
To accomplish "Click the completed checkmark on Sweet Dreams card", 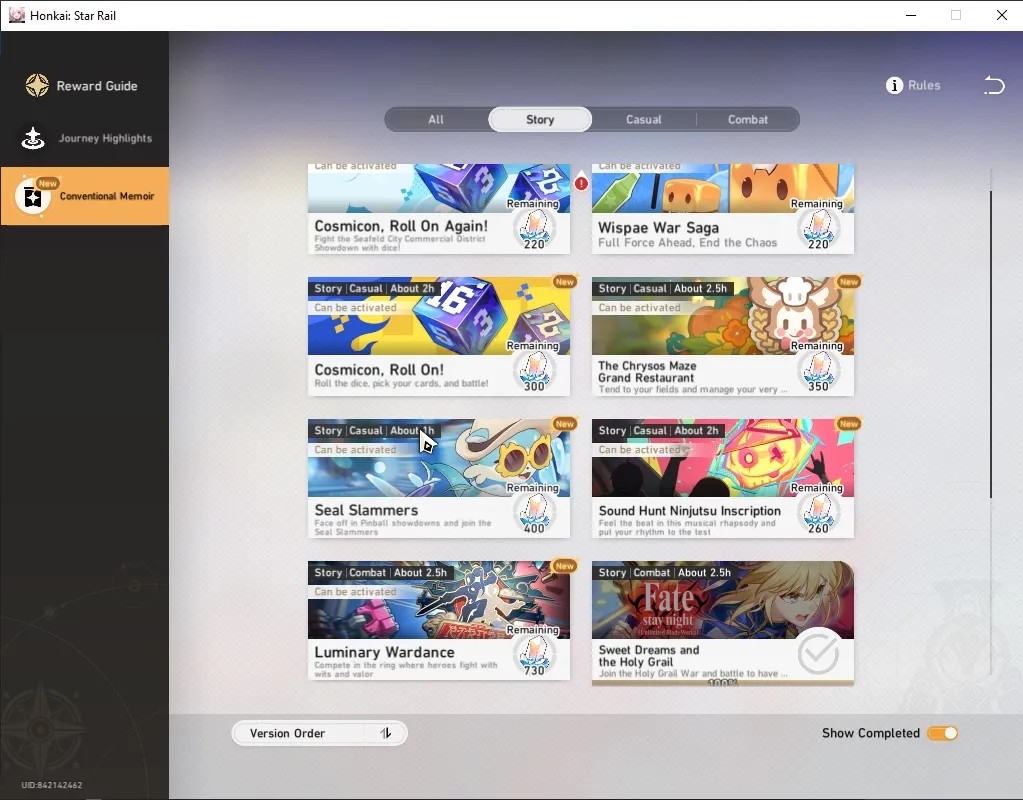I will [x=818, y=653].
